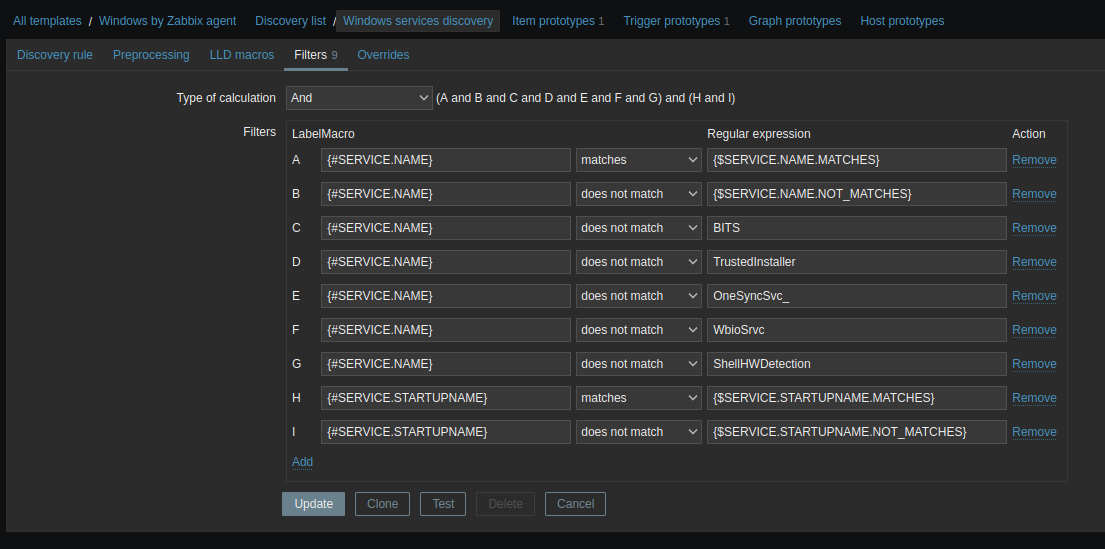
Task: Go to the Preprocessing tab
Action: point(151,55)
